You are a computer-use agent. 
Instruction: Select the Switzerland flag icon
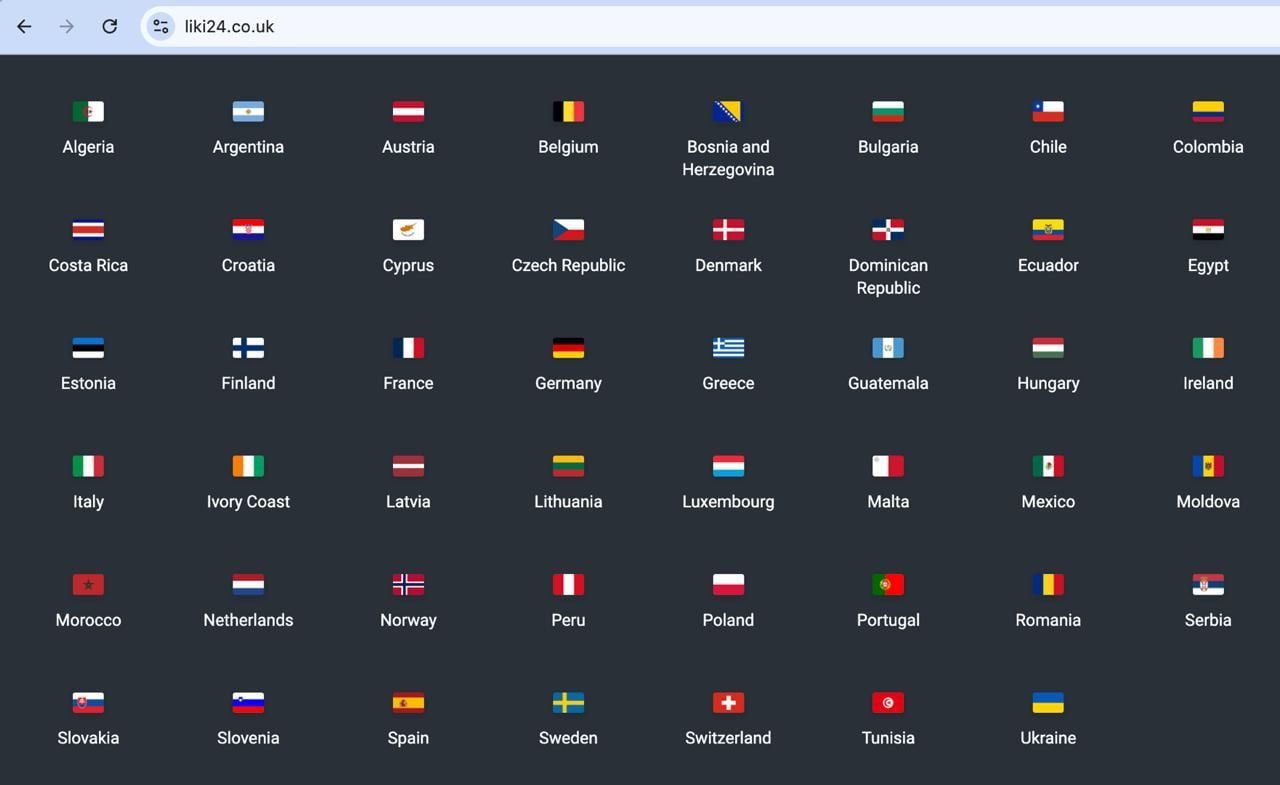point(728,703)
